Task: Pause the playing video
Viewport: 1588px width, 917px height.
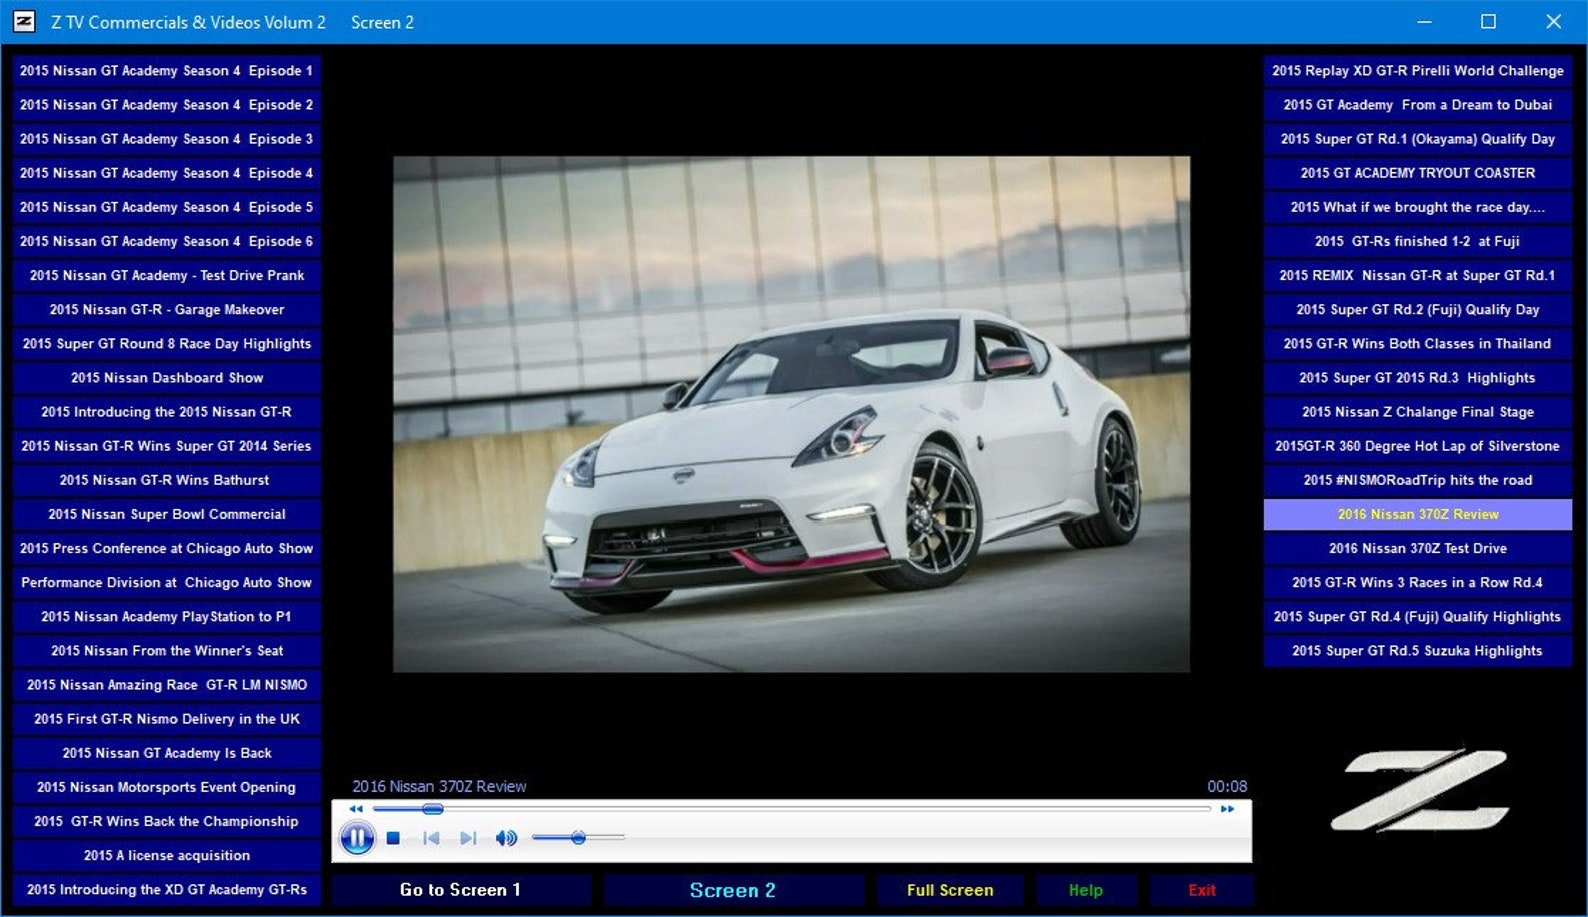Action: tap(357, 838)
